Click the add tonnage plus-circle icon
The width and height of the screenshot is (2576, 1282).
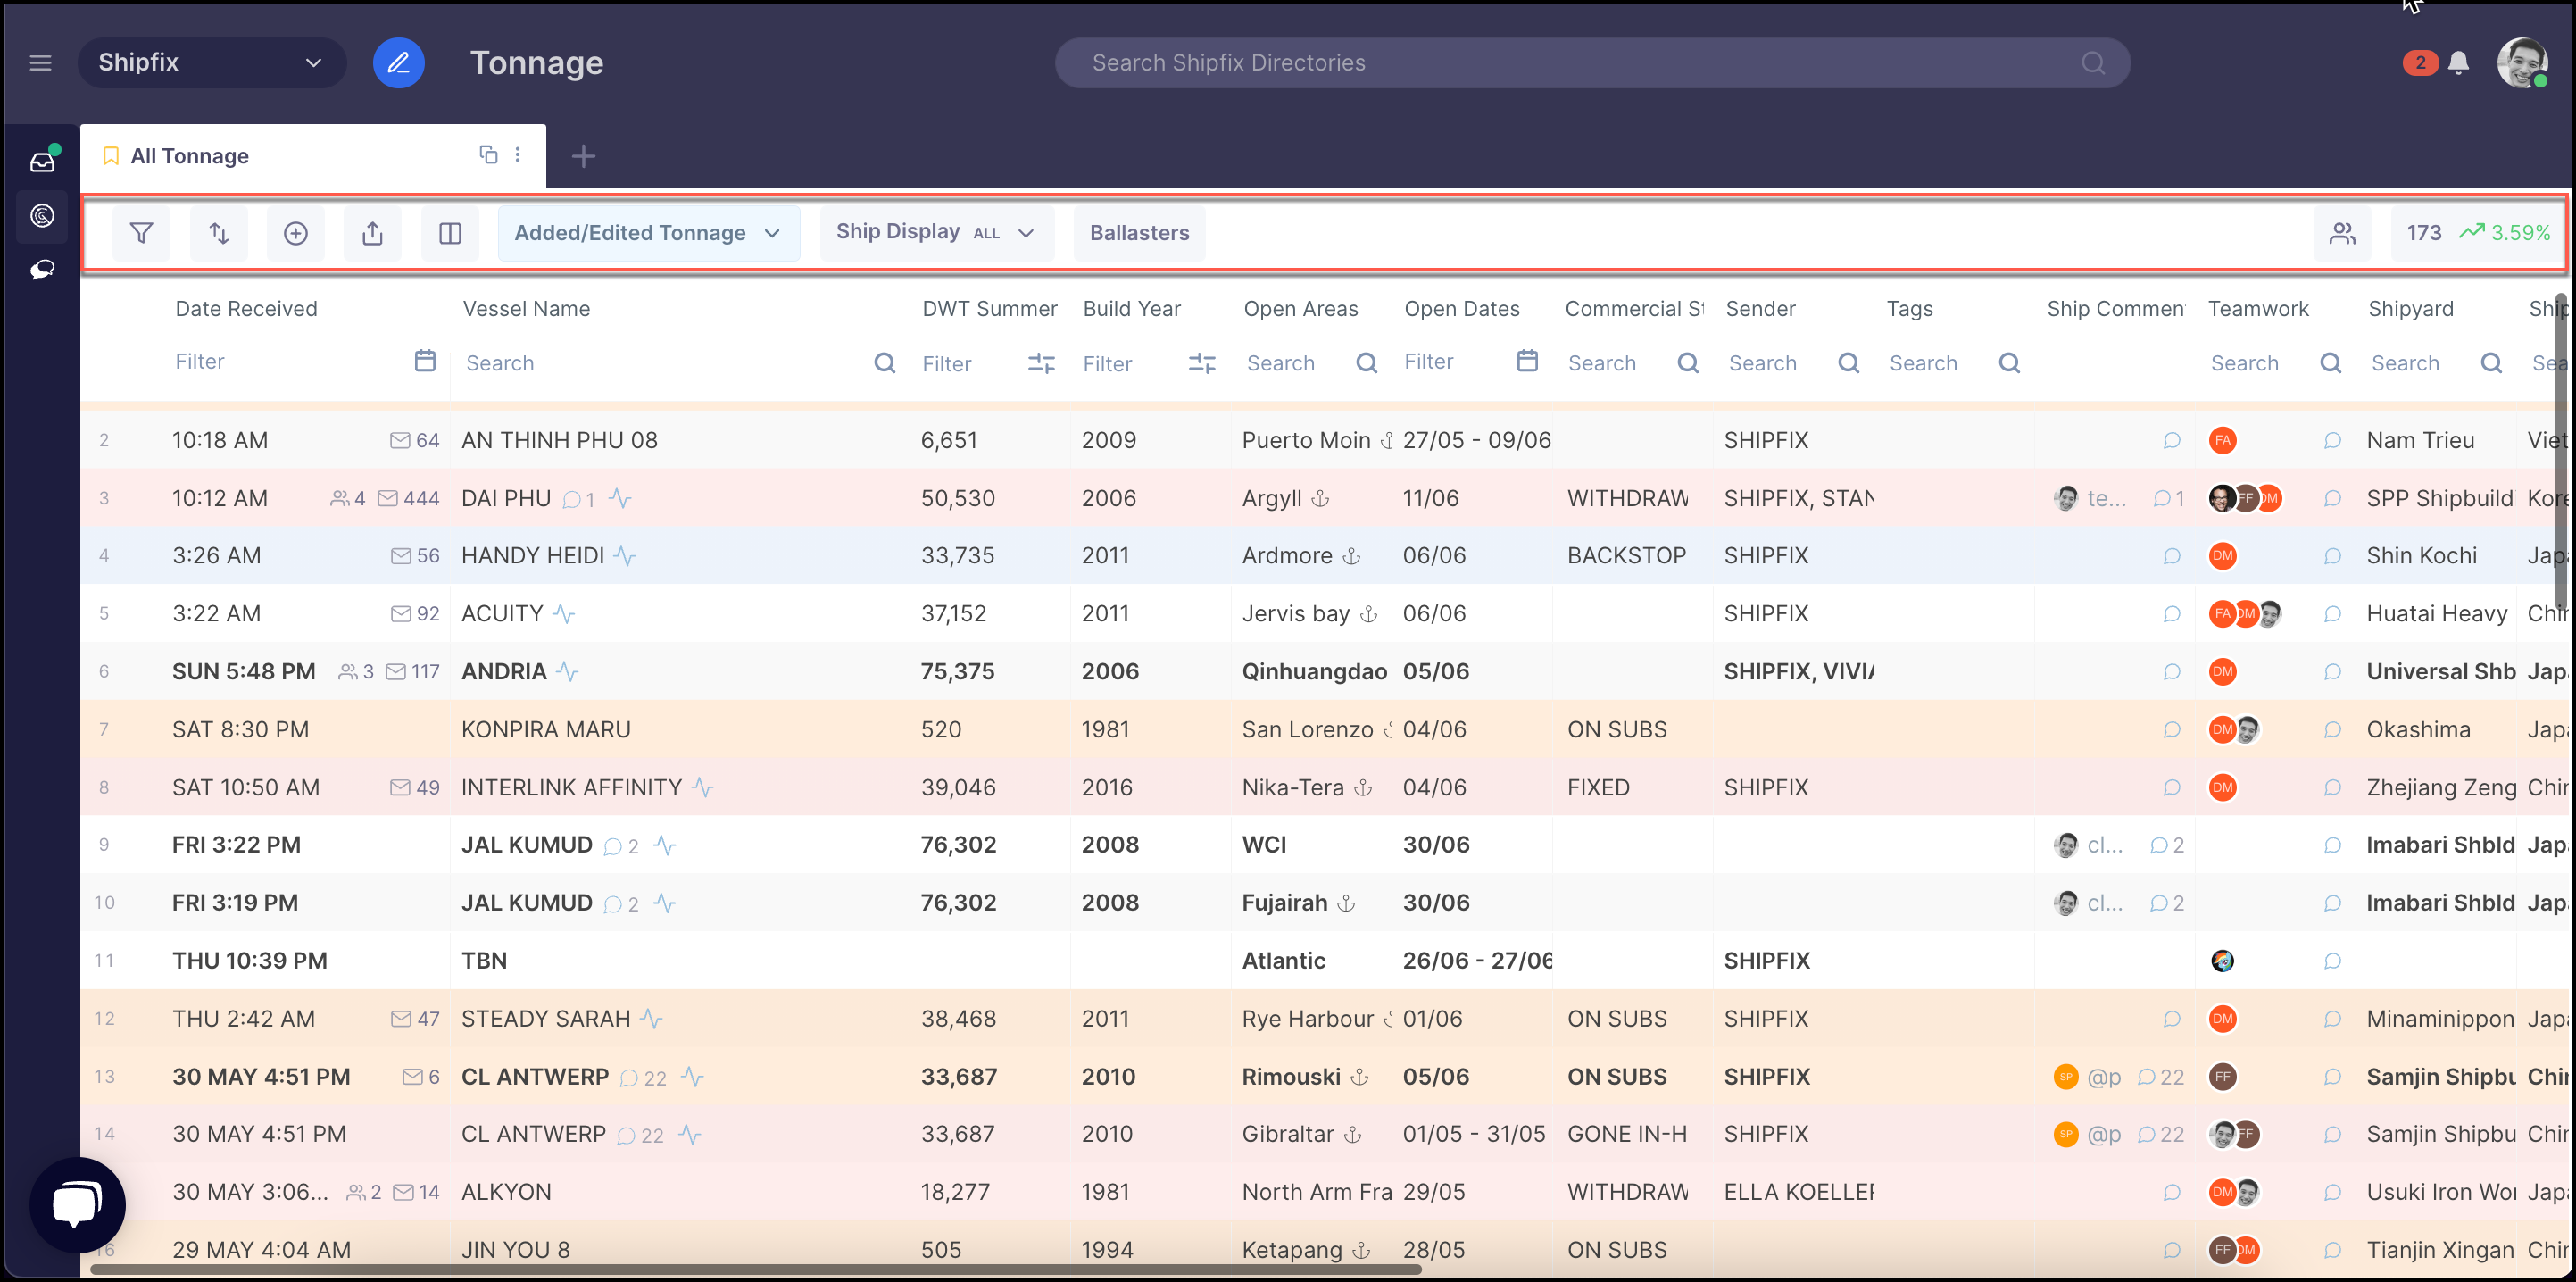(296, 233)
